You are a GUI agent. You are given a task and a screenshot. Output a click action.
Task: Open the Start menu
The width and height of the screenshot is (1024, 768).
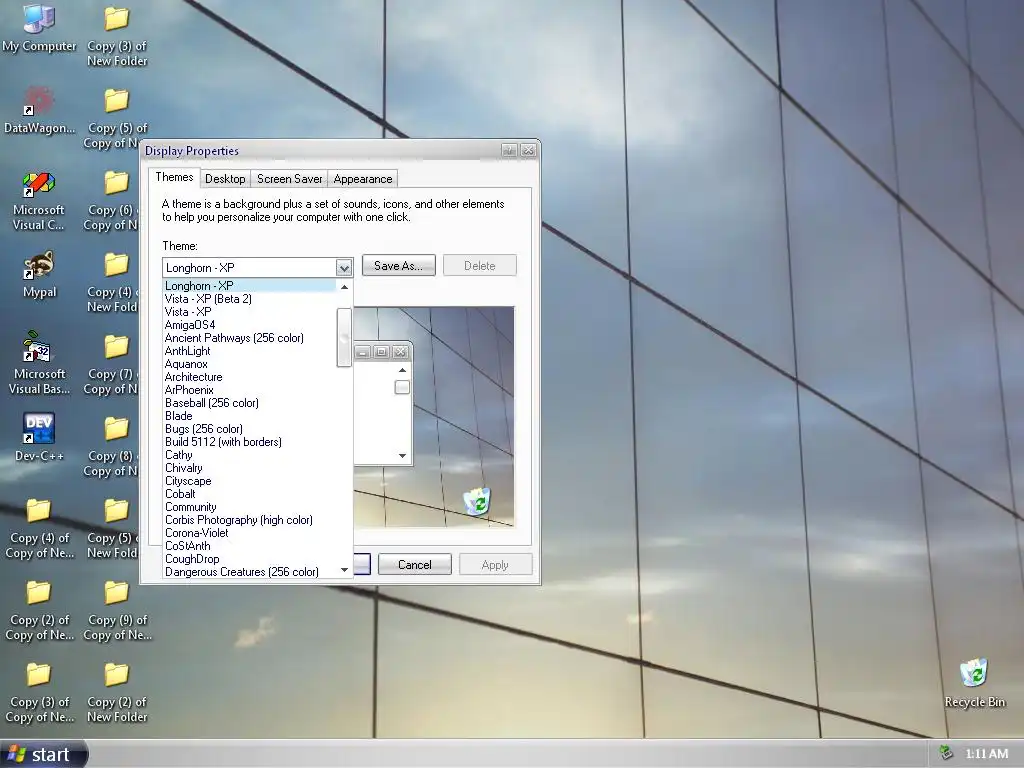[x=44, y=754]
